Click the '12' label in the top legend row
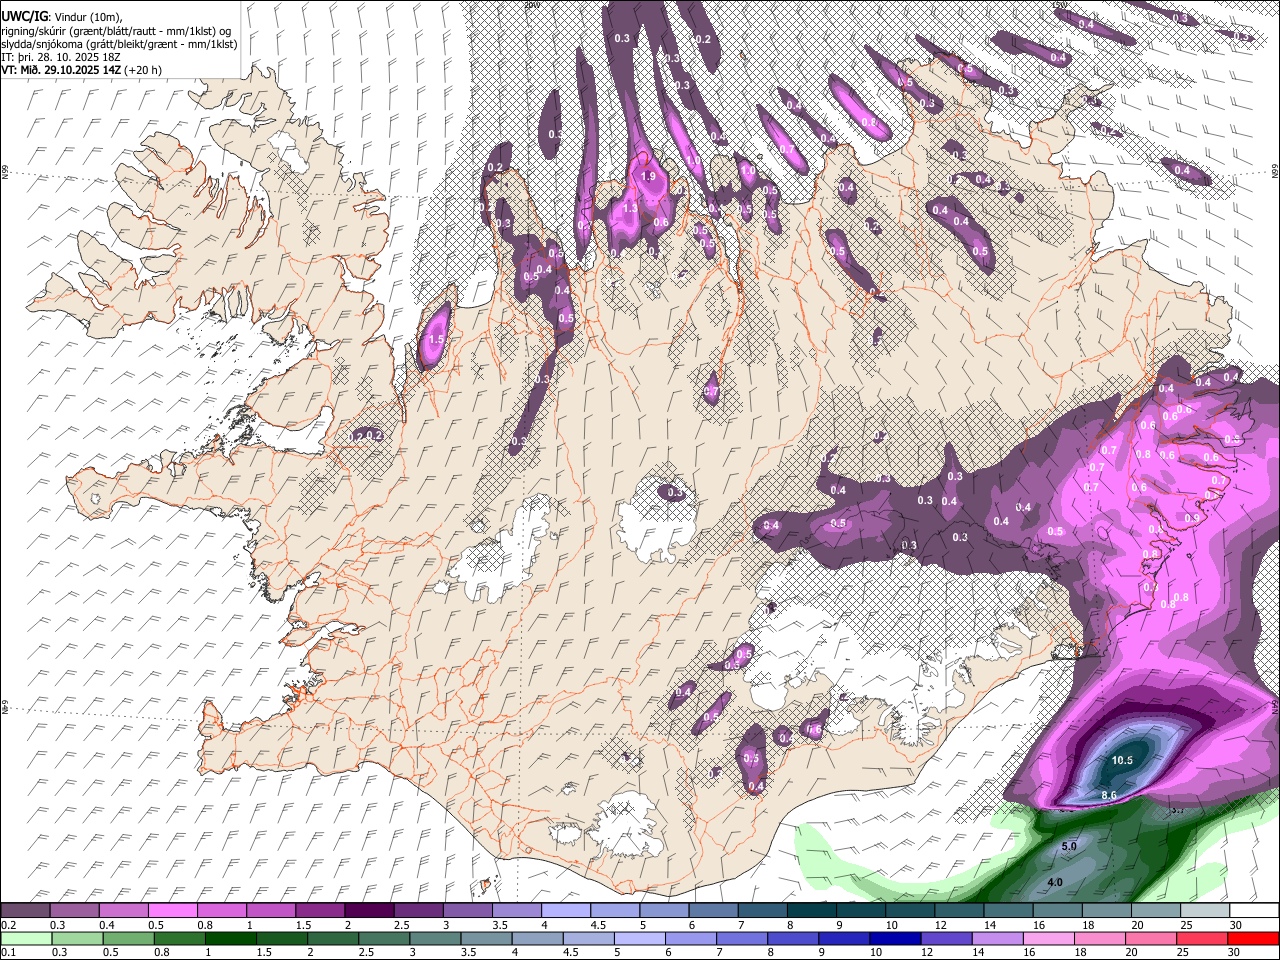 point(941,925)
